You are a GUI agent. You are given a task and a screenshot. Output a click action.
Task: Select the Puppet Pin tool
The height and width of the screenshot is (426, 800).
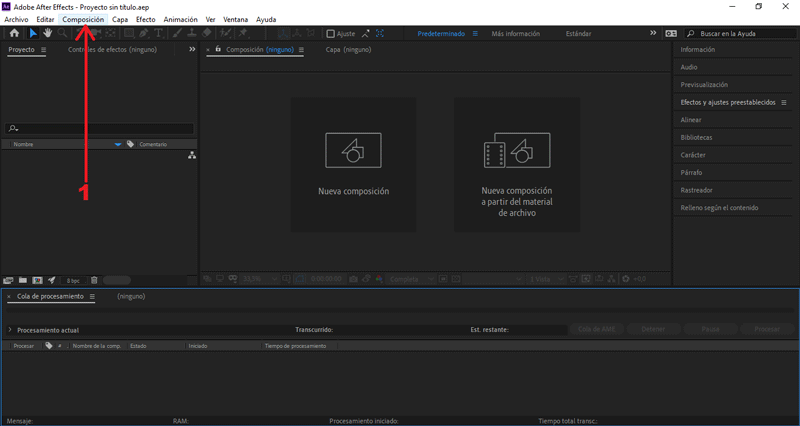pyautogui.click(x=243, y=33)
